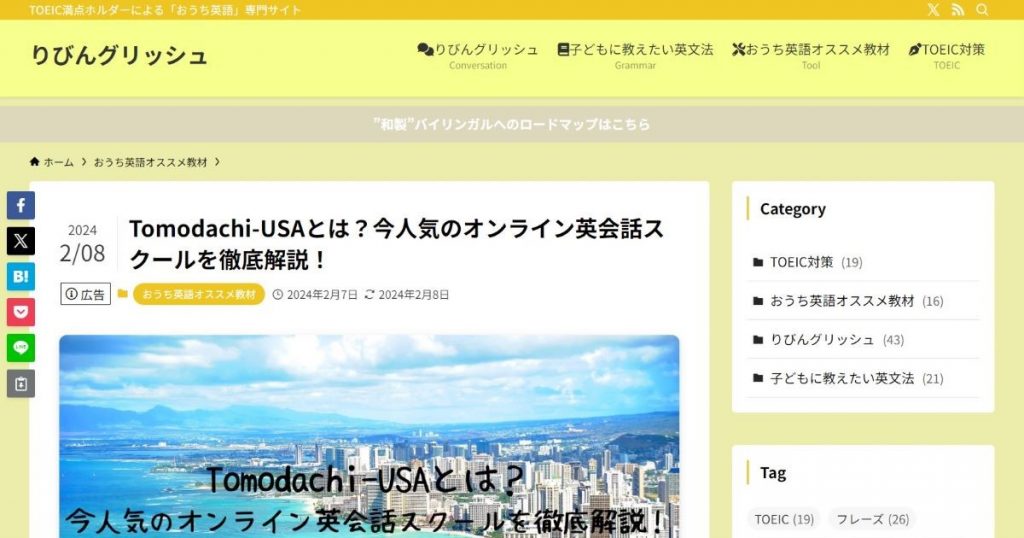Open the X (Twitter) icon in top bar
The image size is (1024, 538).
933,10
